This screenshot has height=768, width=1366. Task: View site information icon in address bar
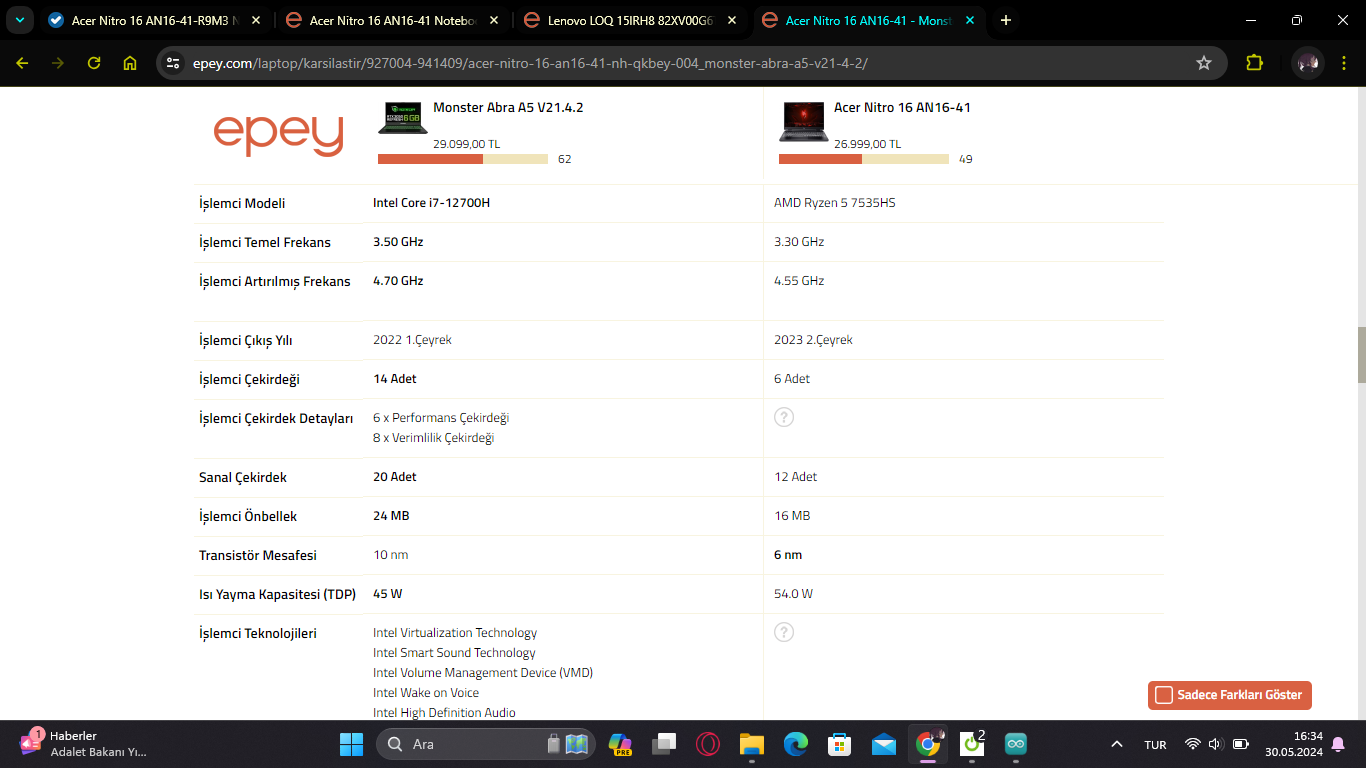(x=174, y=63)
